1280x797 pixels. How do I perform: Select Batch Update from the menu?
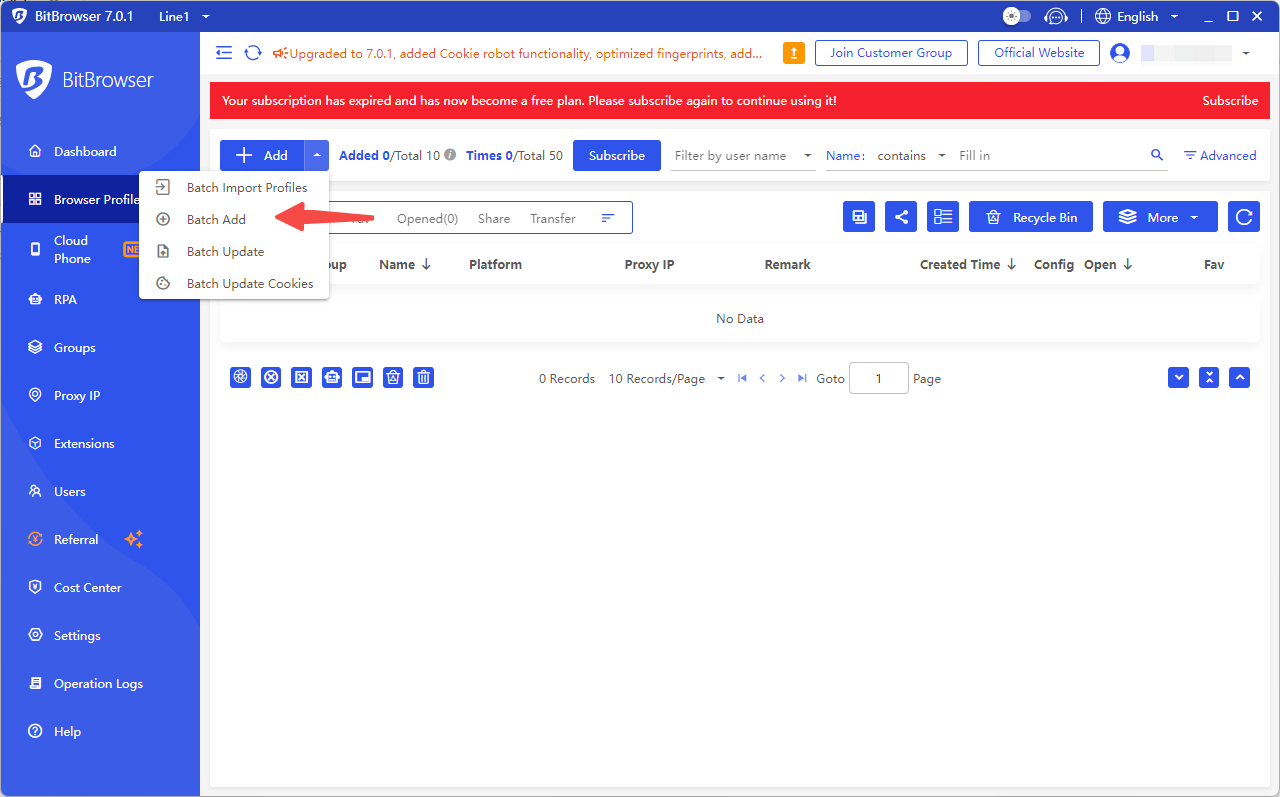pos(234,251)
